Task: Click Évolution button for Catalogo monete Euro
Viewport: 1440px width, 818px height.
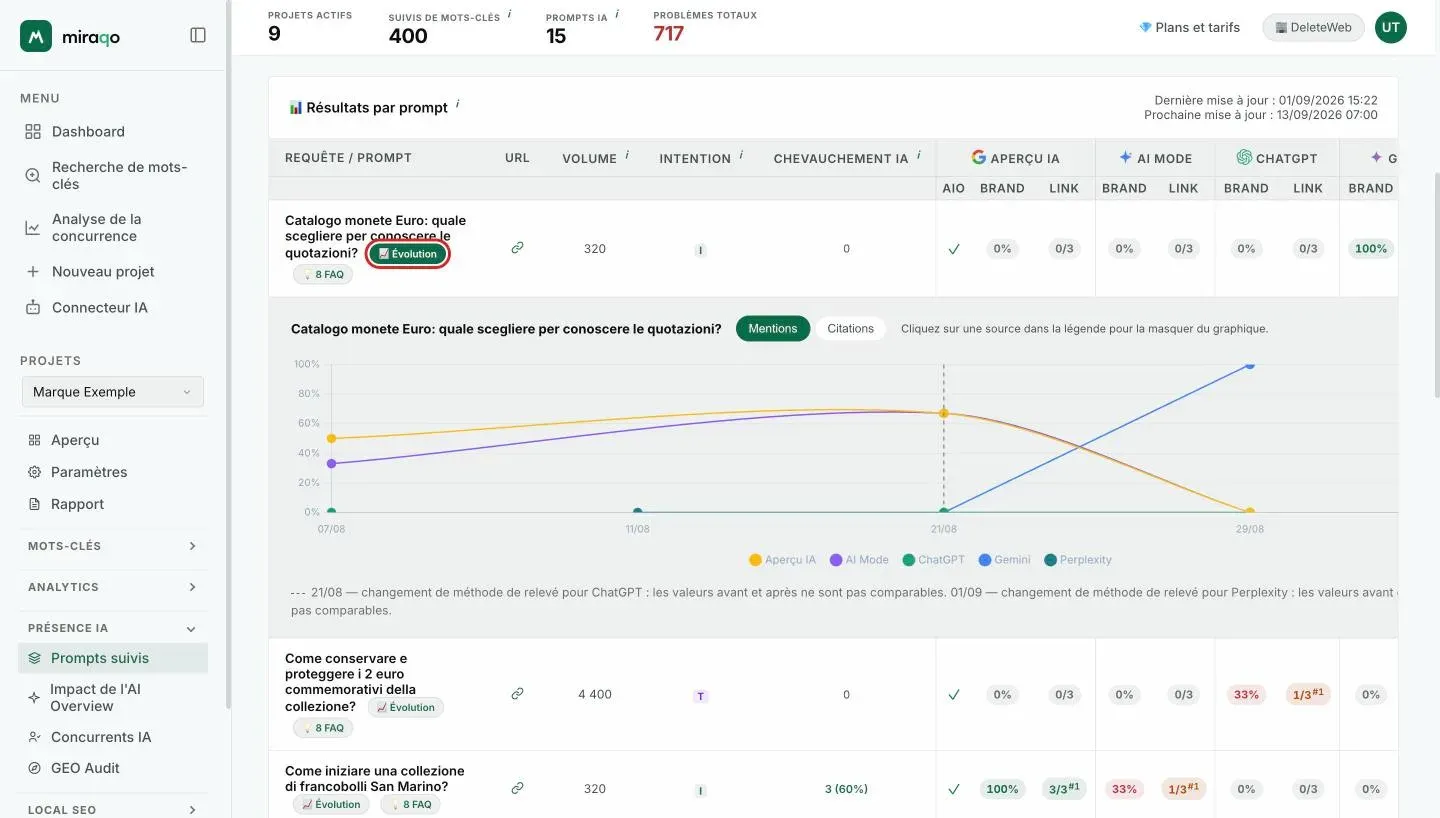Action: tap(408, 254)
